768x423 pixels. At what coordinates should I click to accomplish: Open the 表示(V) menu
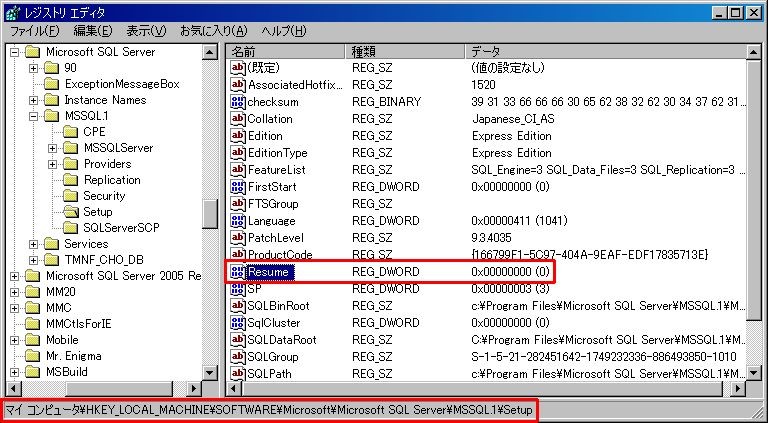click(x=146, y=31)
